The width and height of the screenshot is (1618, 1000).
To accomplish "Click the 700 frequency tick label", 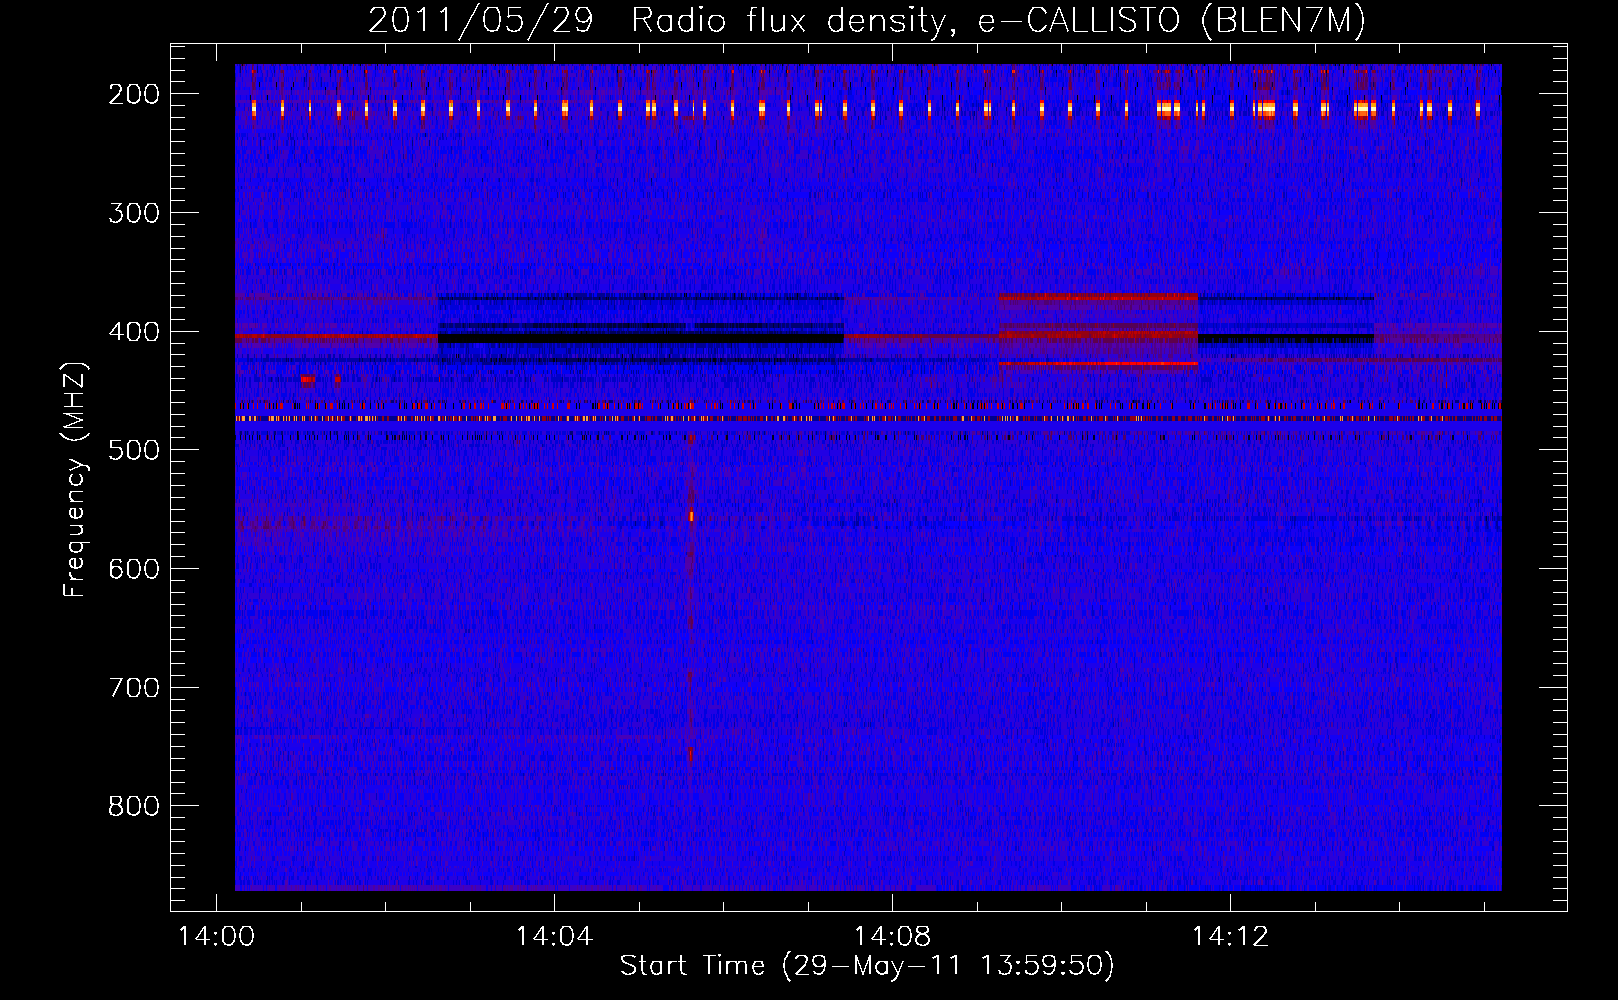I will [x=133, y=687].
